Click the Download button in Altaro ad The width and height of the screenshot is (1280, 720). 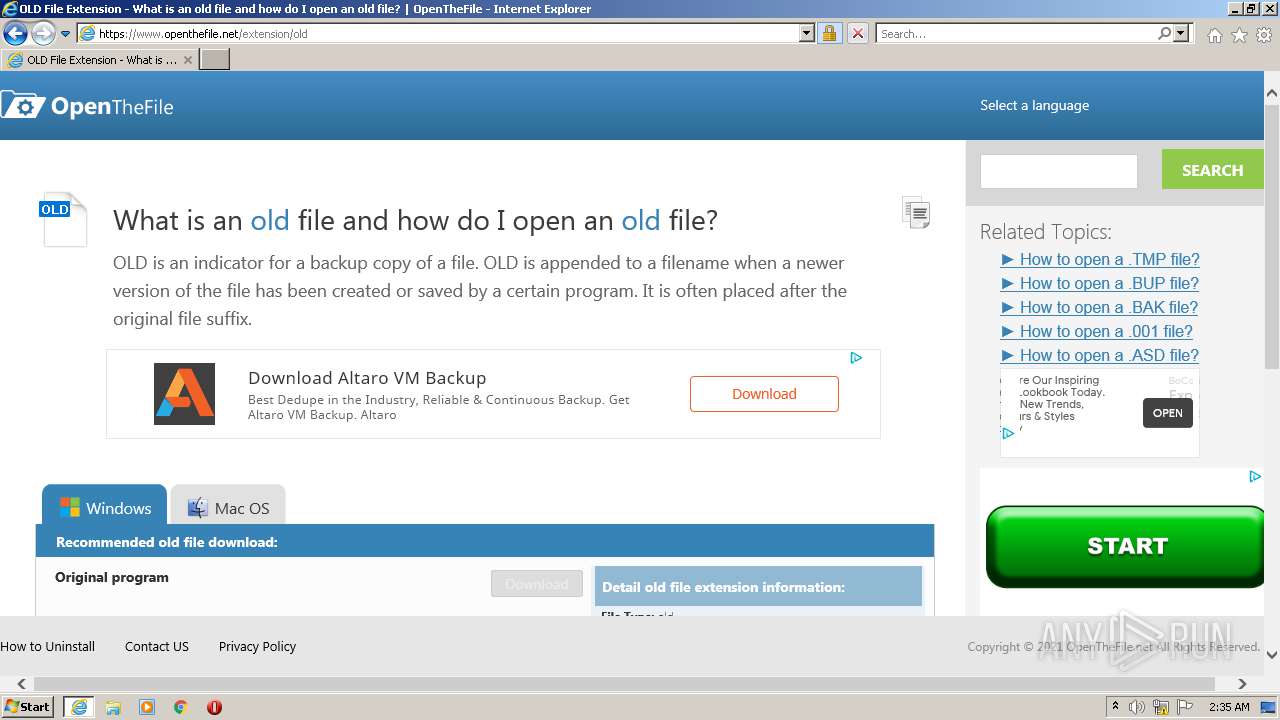(764, 394)
